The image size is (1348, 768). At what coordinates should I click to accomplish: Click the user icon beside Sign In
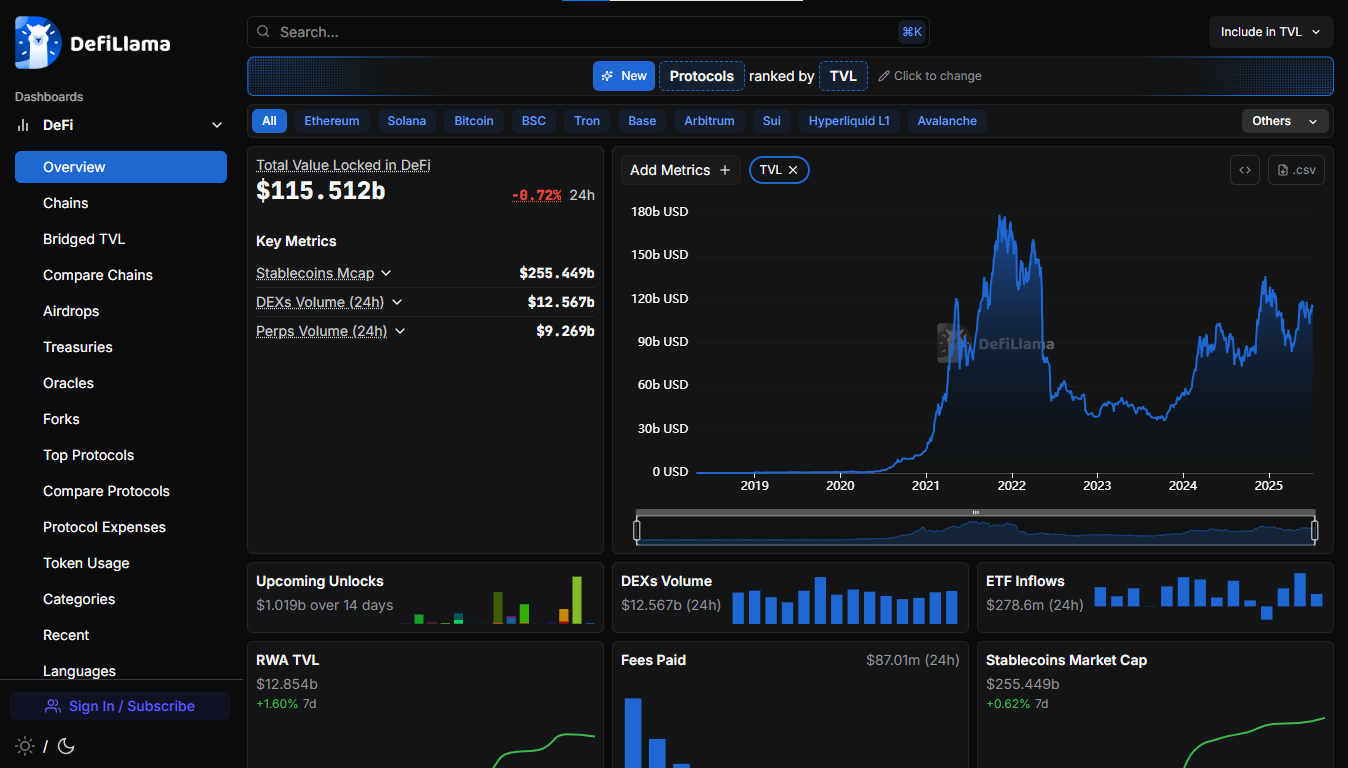tap(53, 706)
